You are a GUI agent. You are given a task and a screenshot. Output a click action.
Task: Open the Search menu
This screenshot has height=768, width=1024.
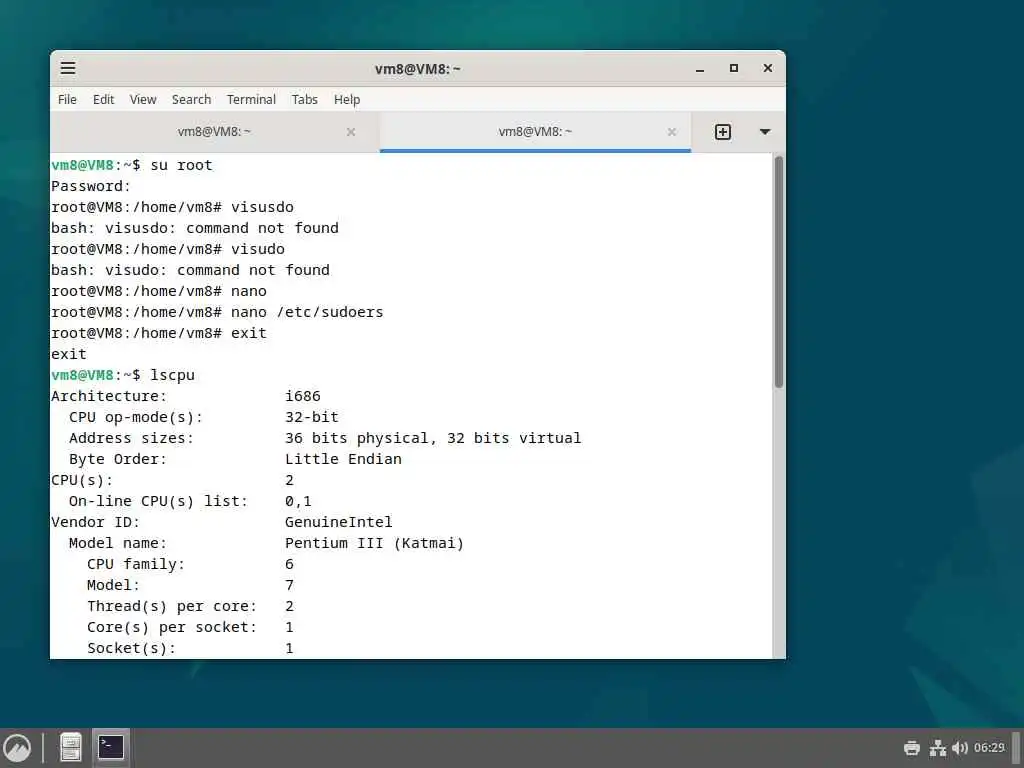[x=191, y=99]
